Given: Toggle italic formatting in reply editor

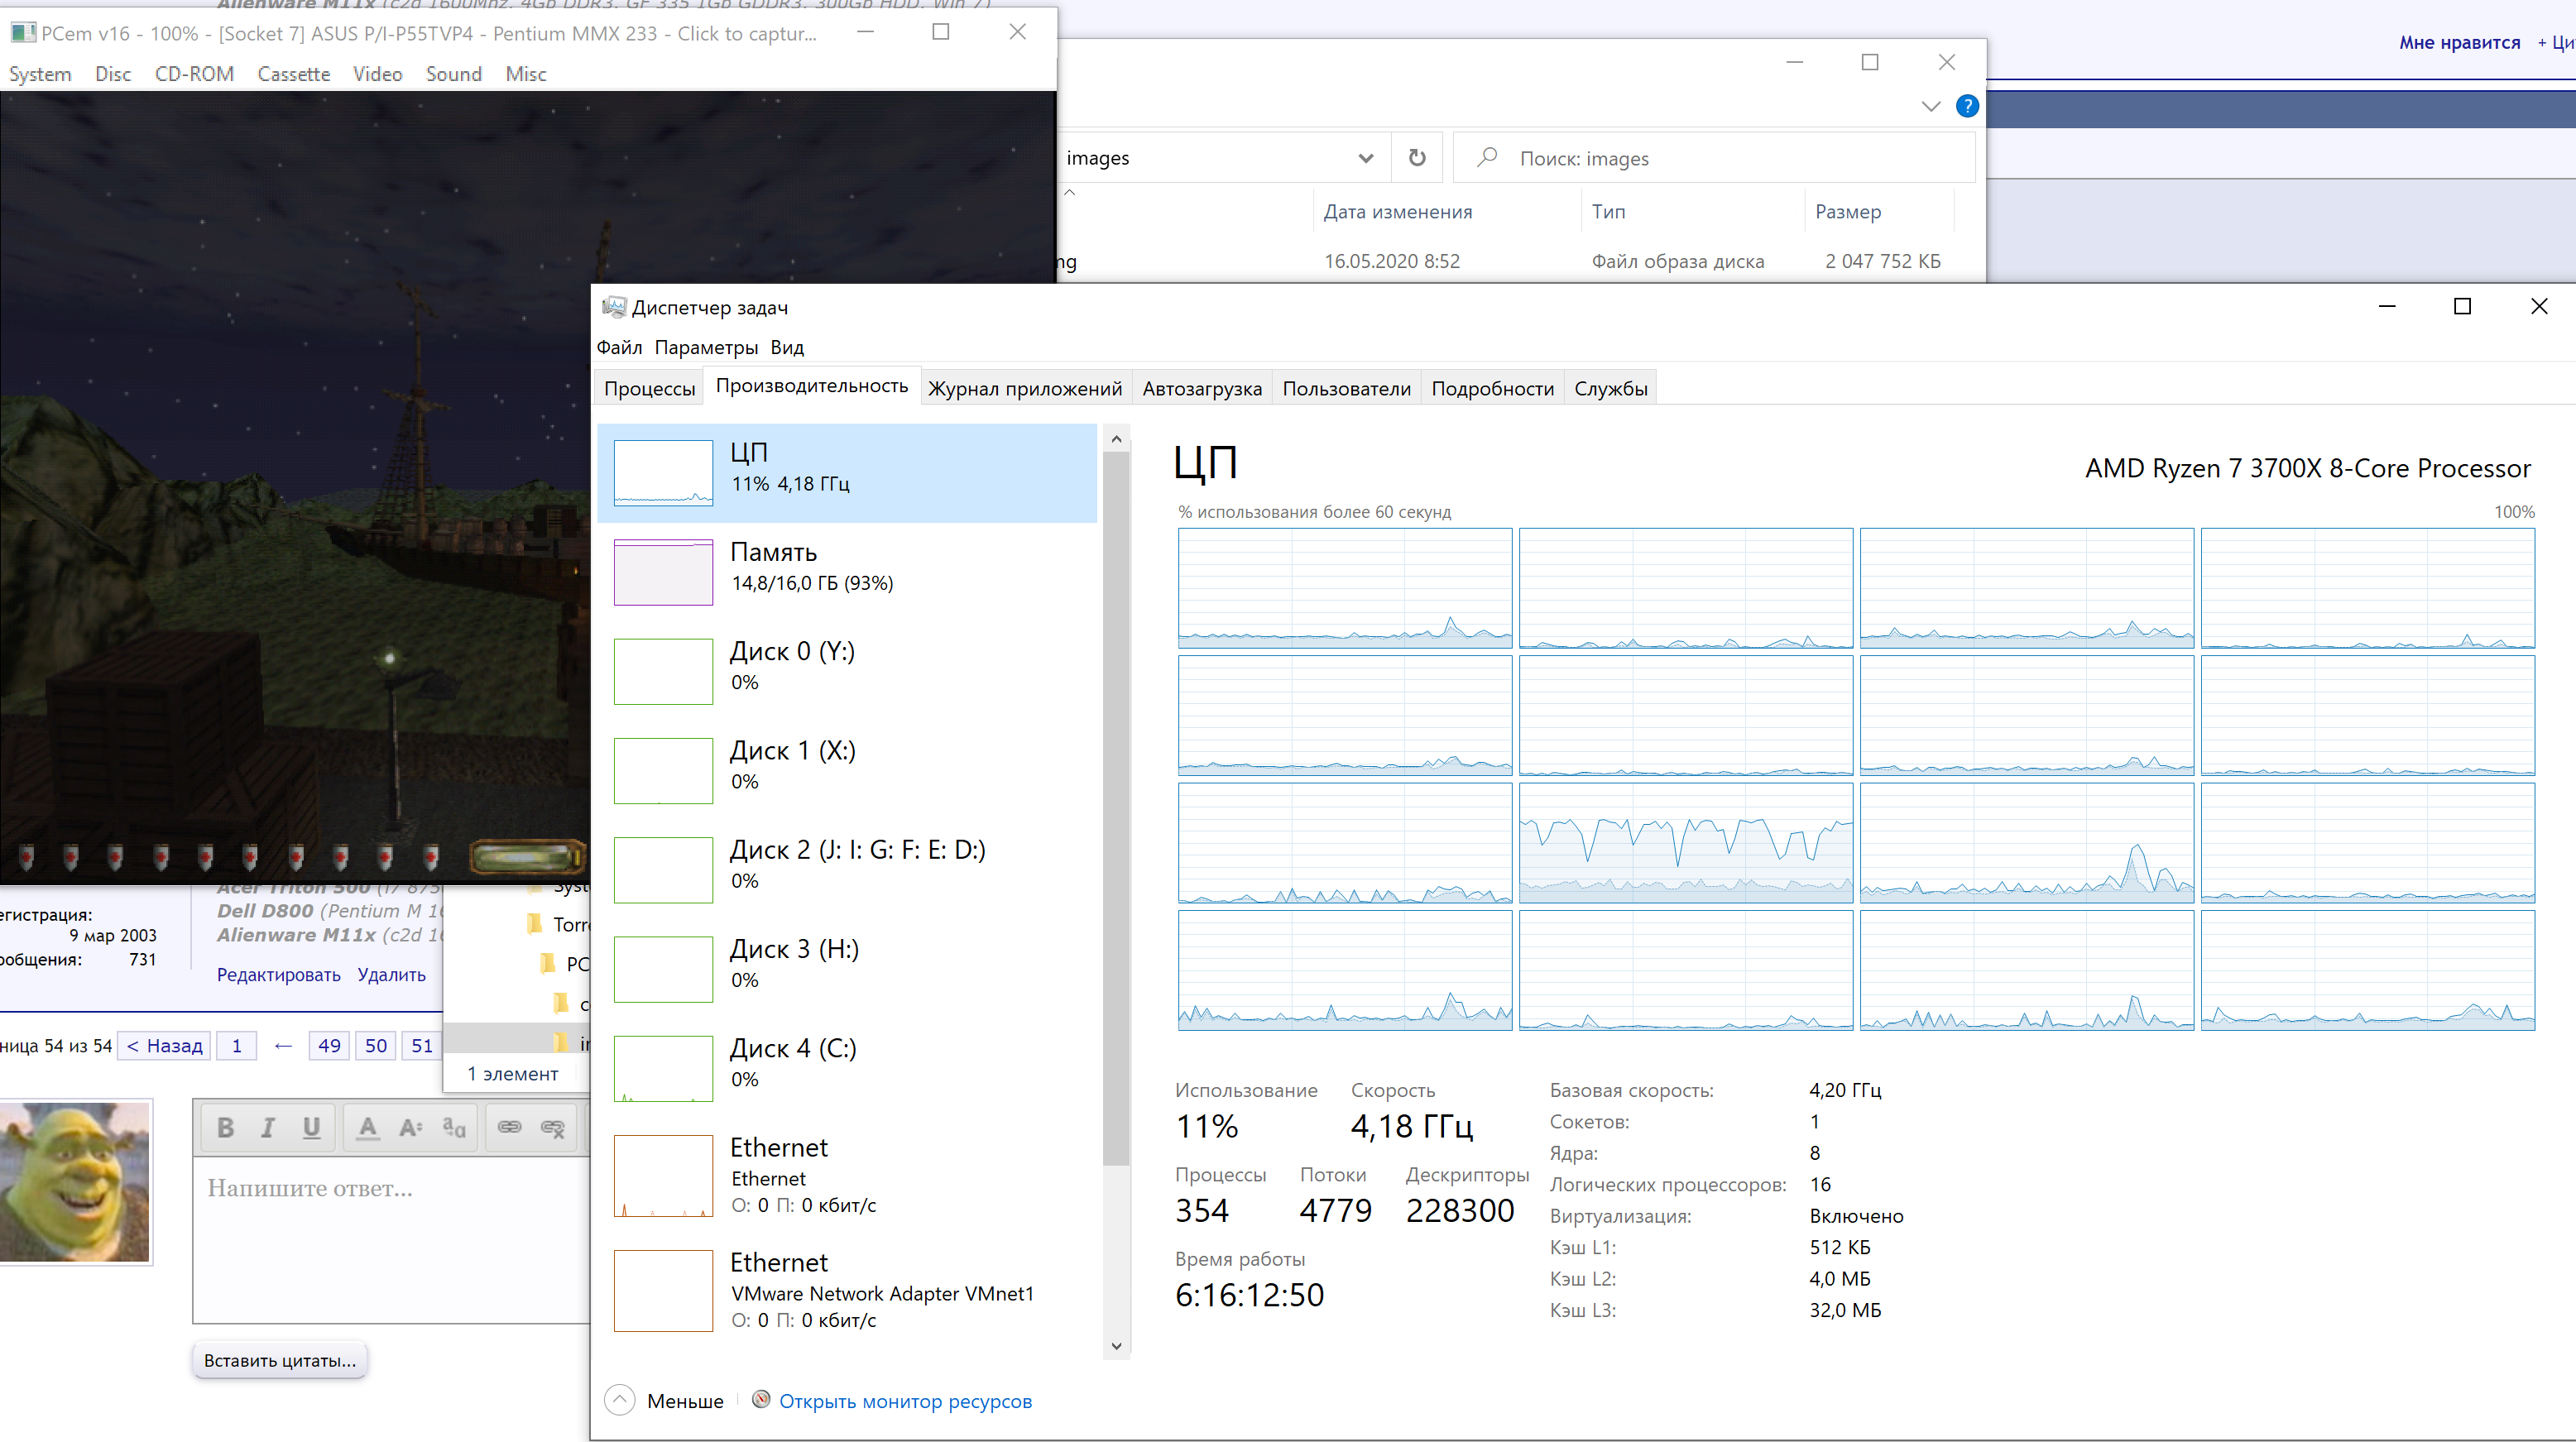Looking at the screenshot, I should (268, 1128).
